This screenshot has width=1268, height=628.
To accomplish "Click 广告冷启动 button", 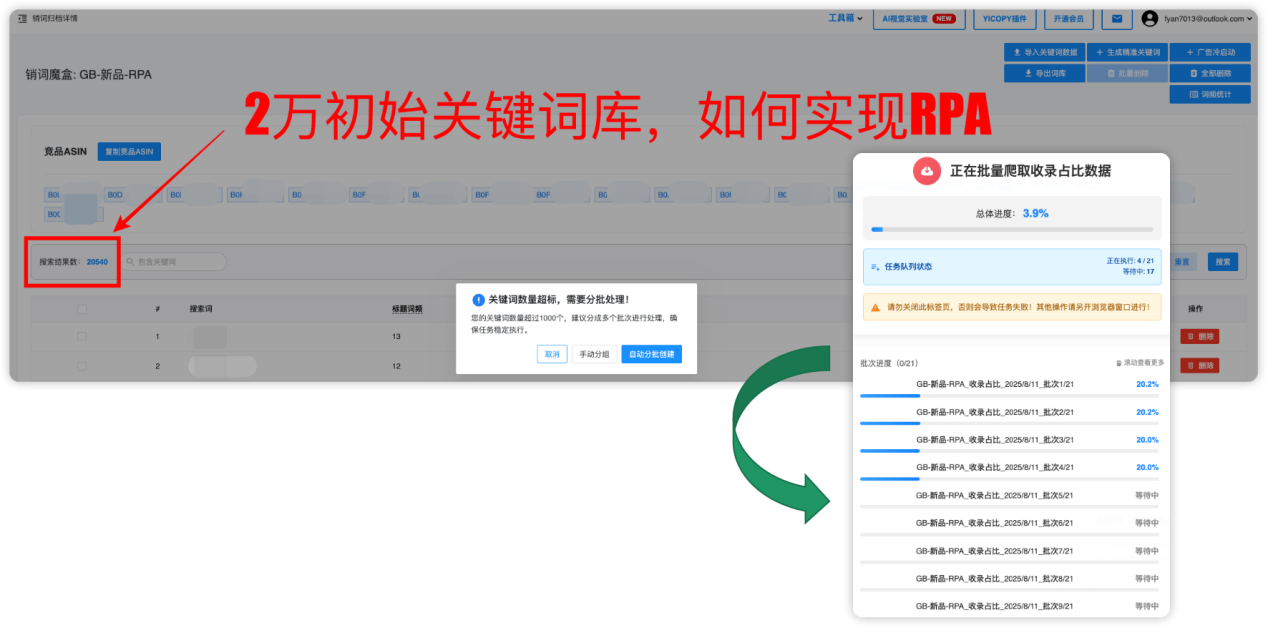I will (1210, 52).
